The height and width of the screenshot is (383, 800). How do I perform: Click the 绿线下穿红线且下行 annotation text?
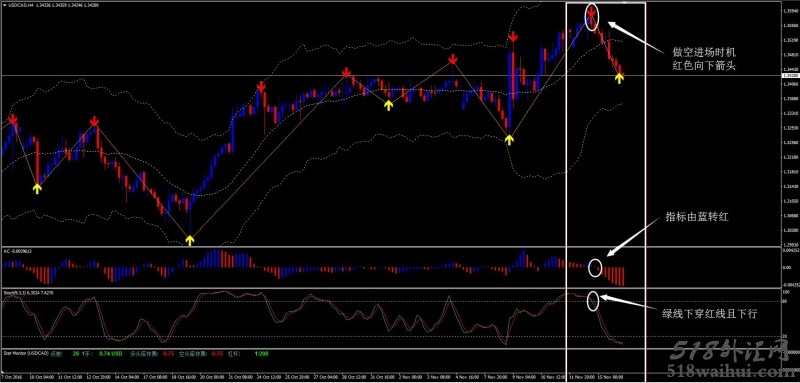pos(710,315)
